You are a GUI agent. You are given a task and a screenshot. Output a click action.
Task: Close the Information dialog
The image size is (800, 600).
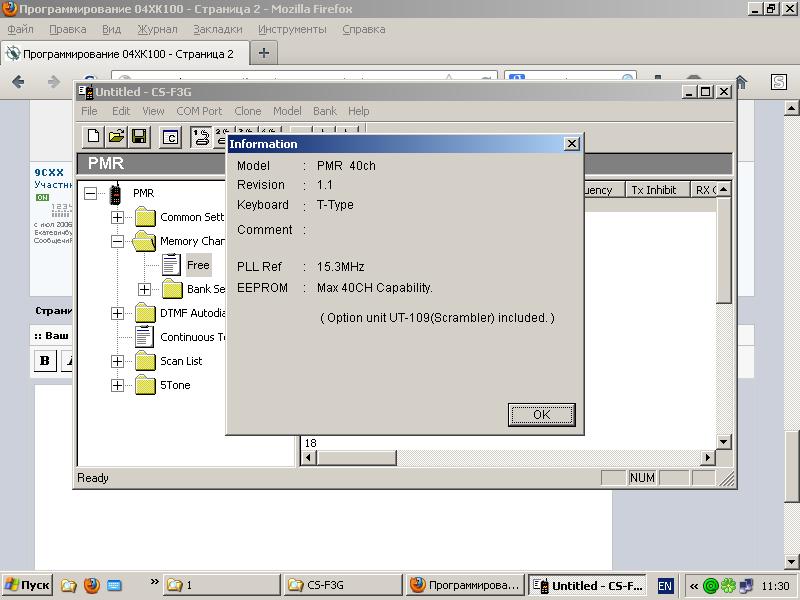[572, 144]
